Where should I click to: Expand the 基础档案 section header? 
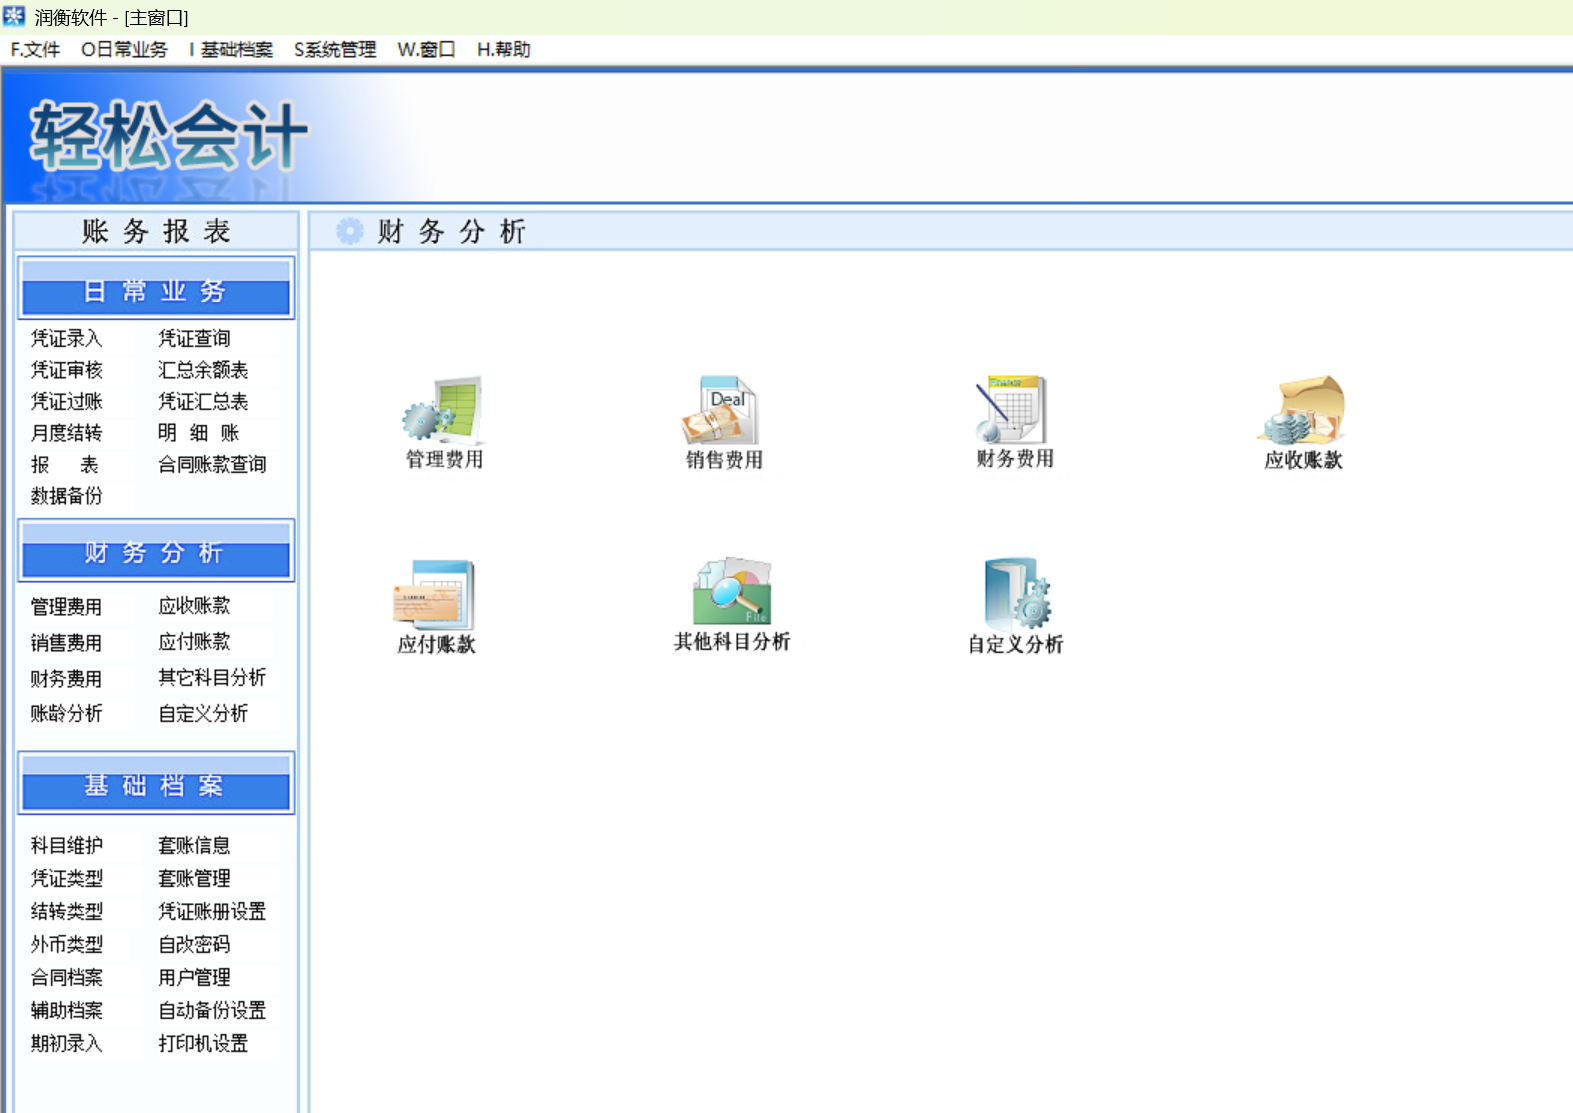[x=156, y=784]
